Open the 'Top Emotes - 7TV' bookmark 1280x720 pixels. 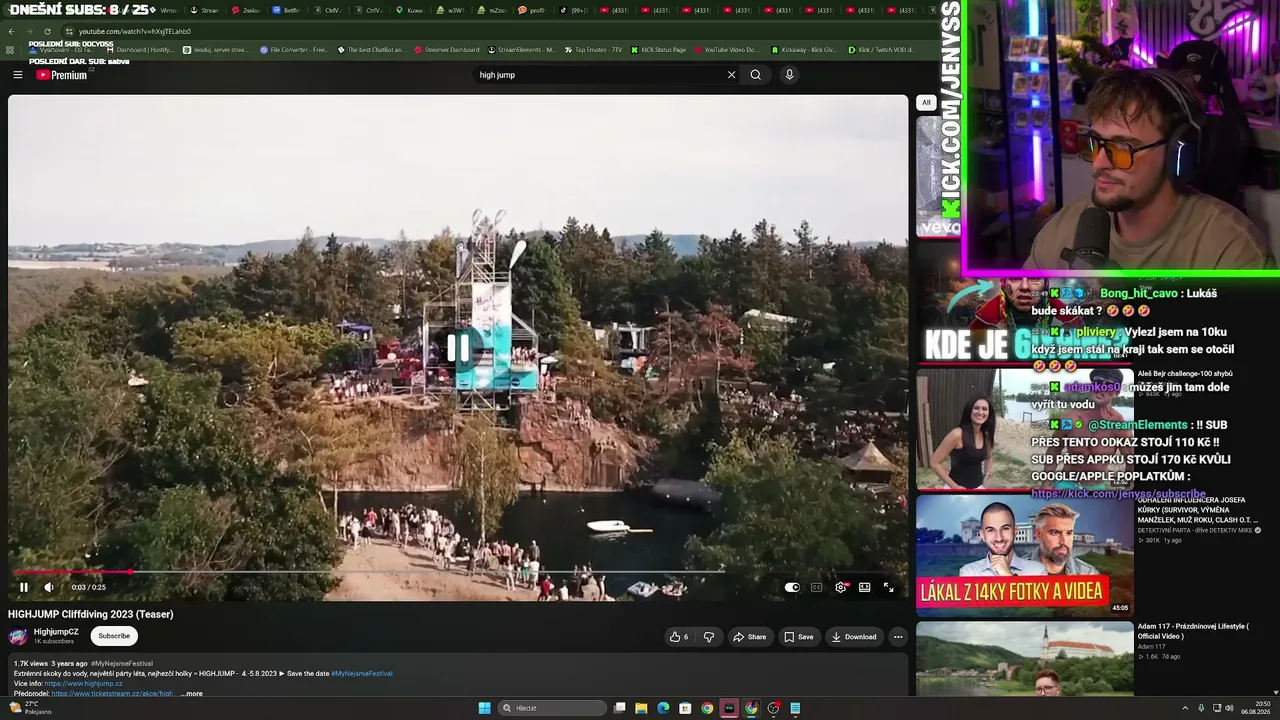point(593,50)
